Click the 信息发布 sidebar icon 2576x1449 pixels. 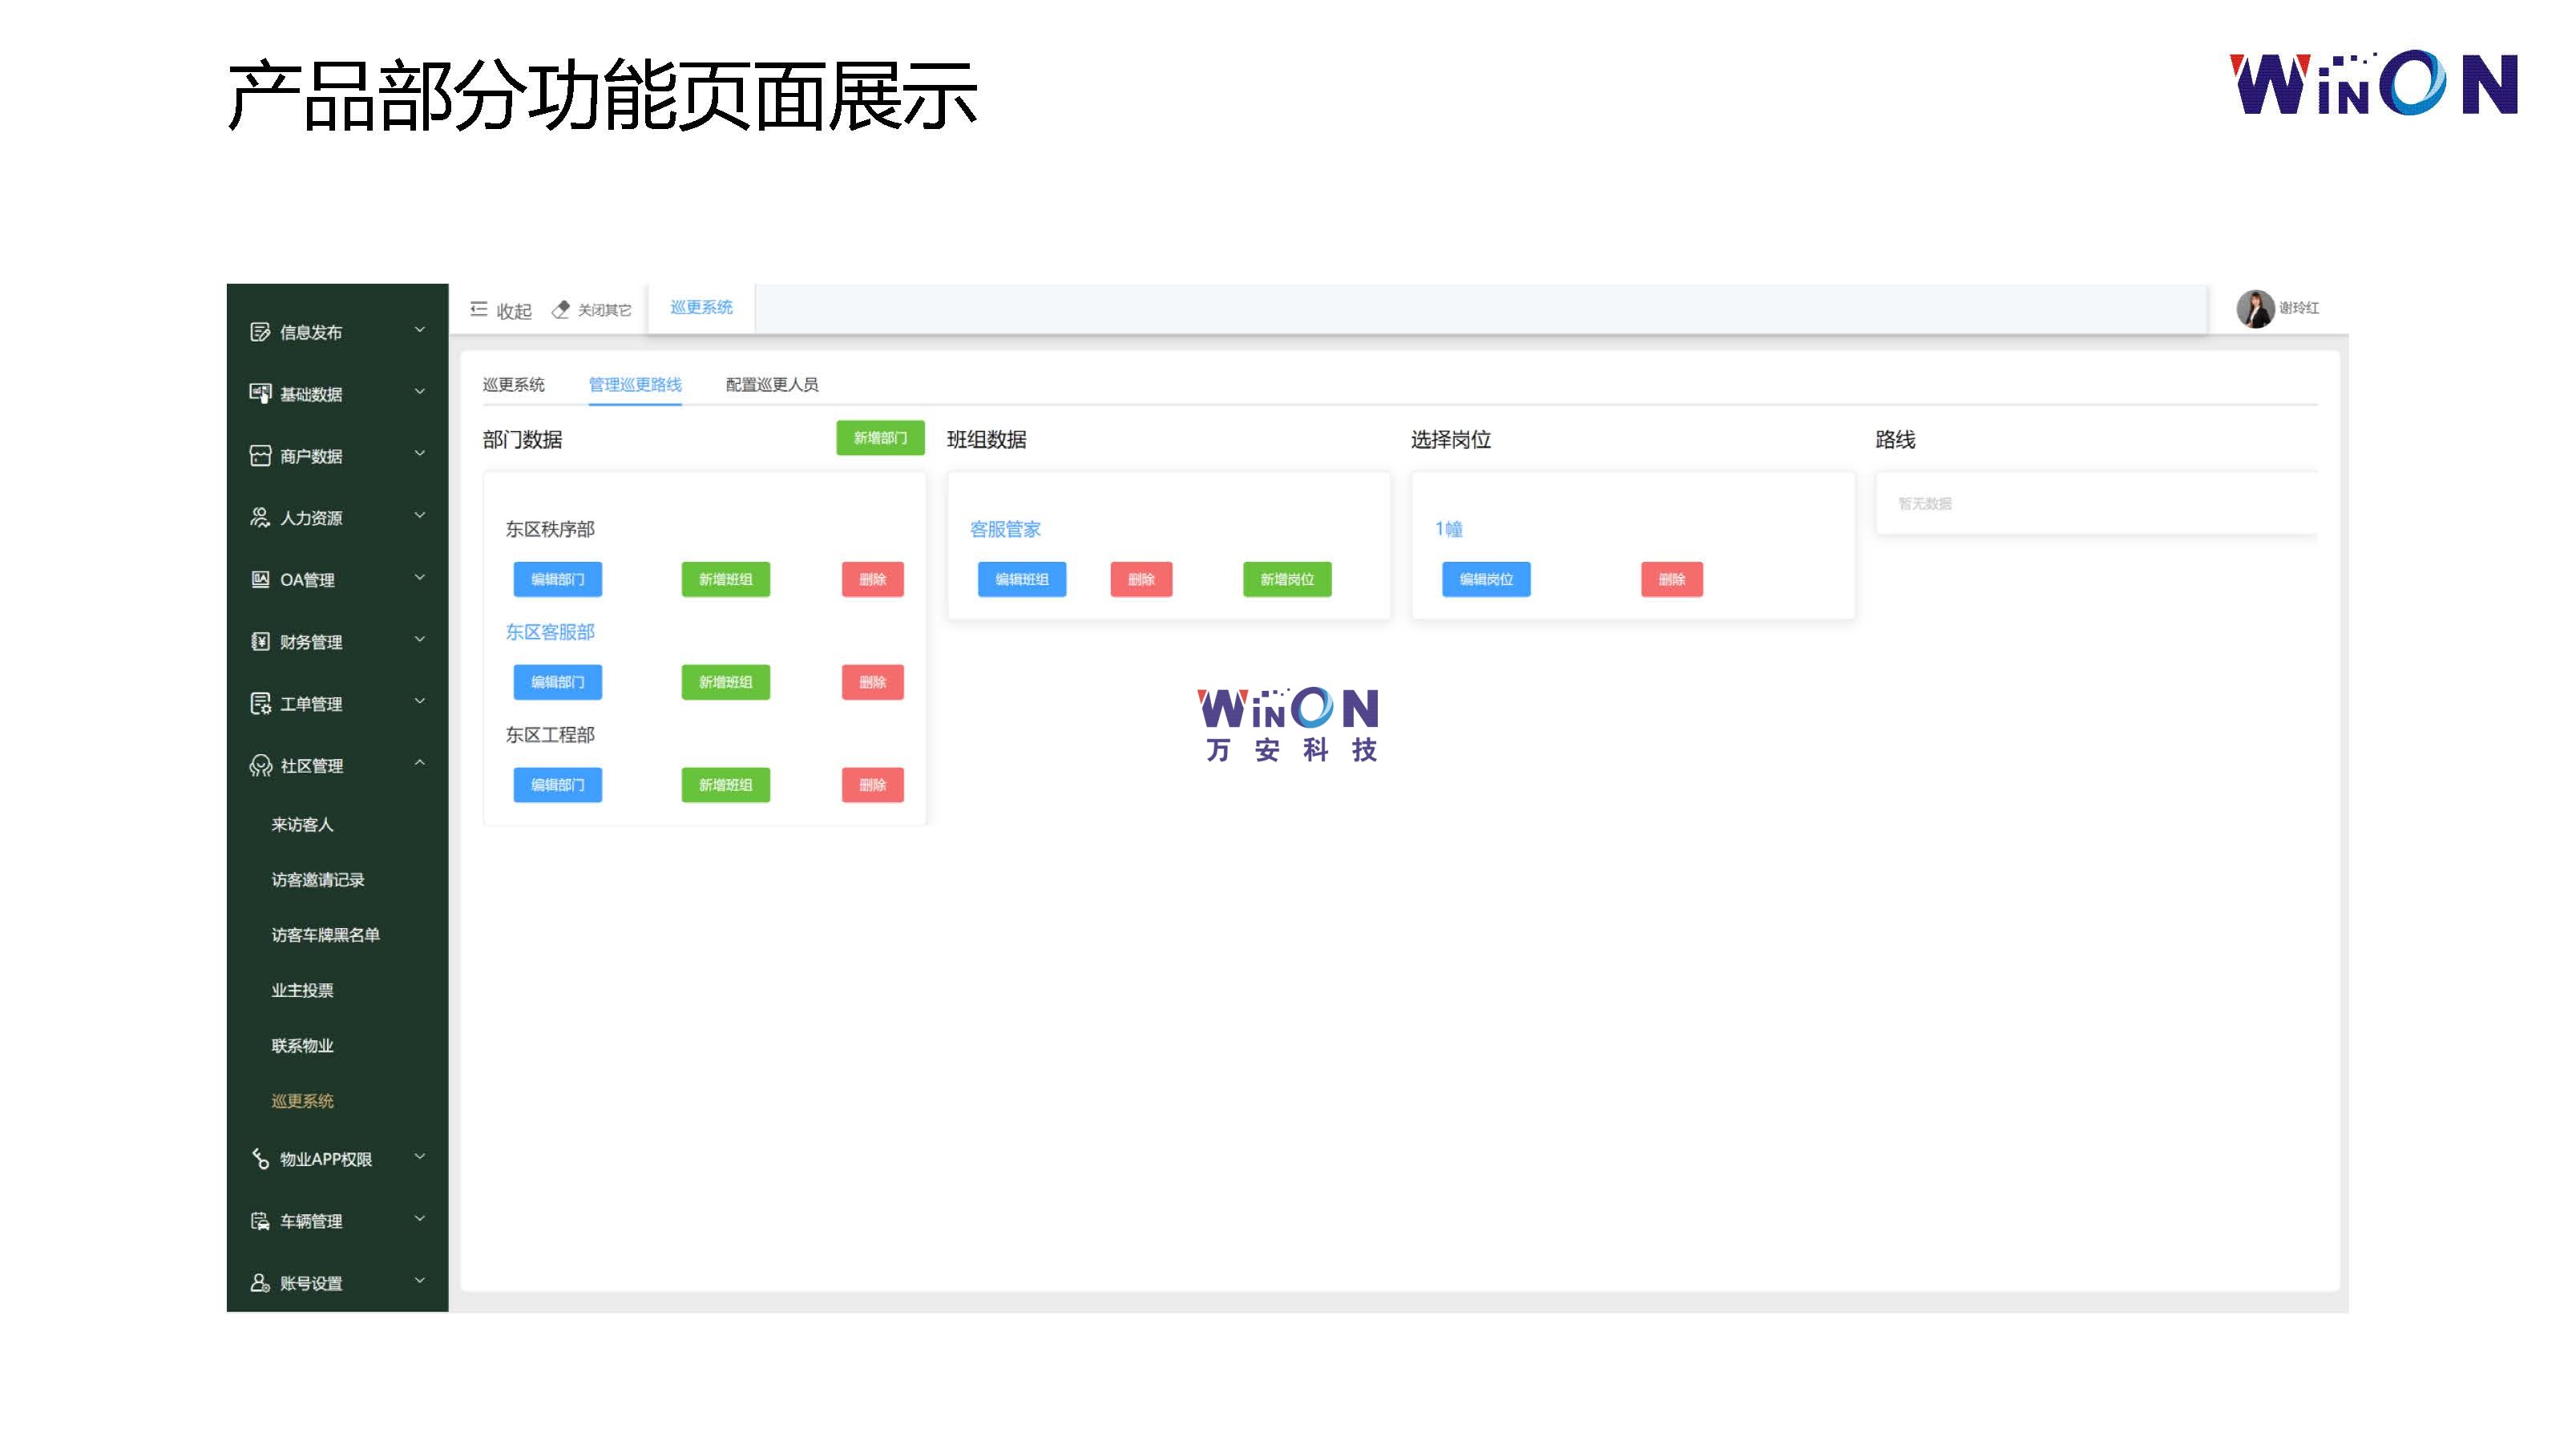click(260, 332)
